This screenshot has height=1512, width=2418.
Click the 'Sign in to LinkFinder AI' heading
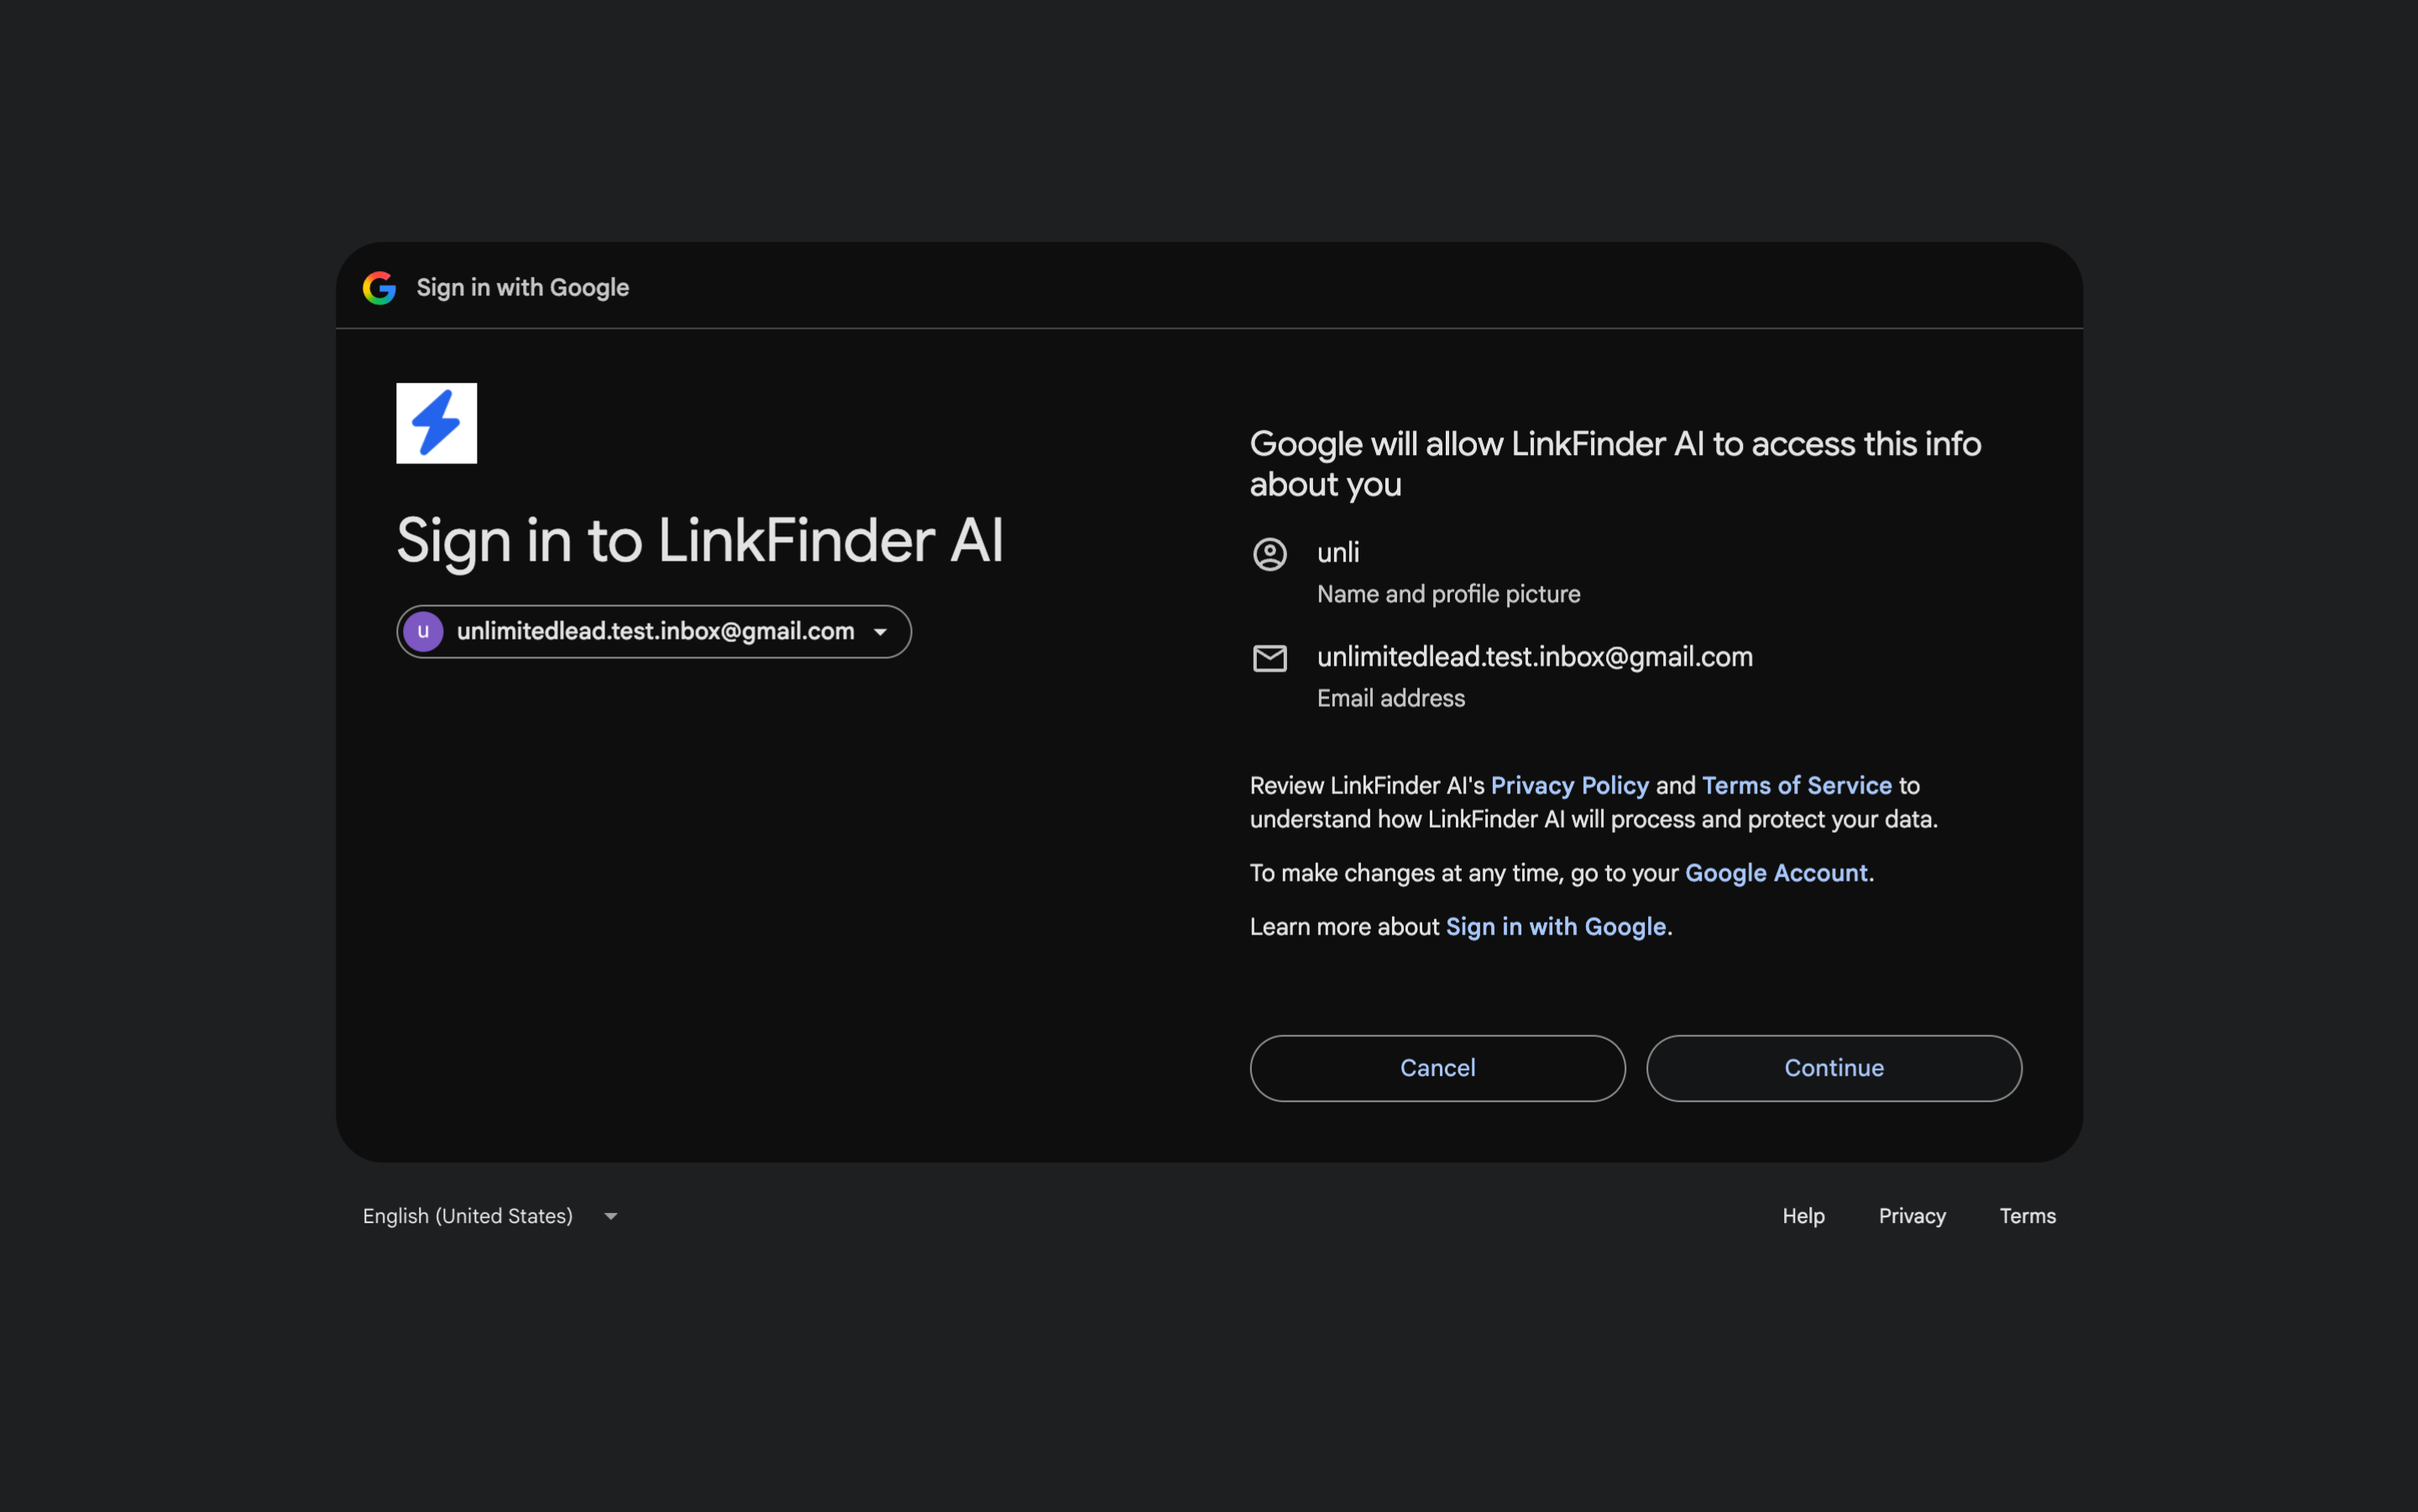click(x=700, y=541)
